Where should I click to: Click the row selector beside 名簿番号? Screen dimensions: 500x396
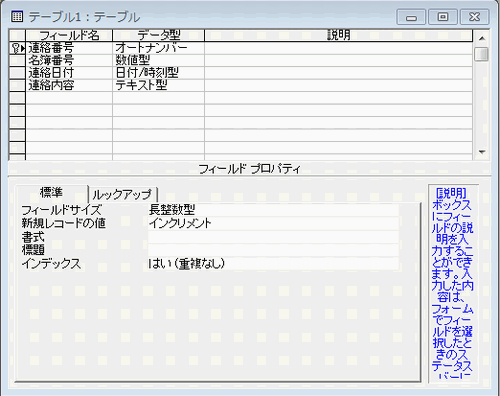click(17, 61)
